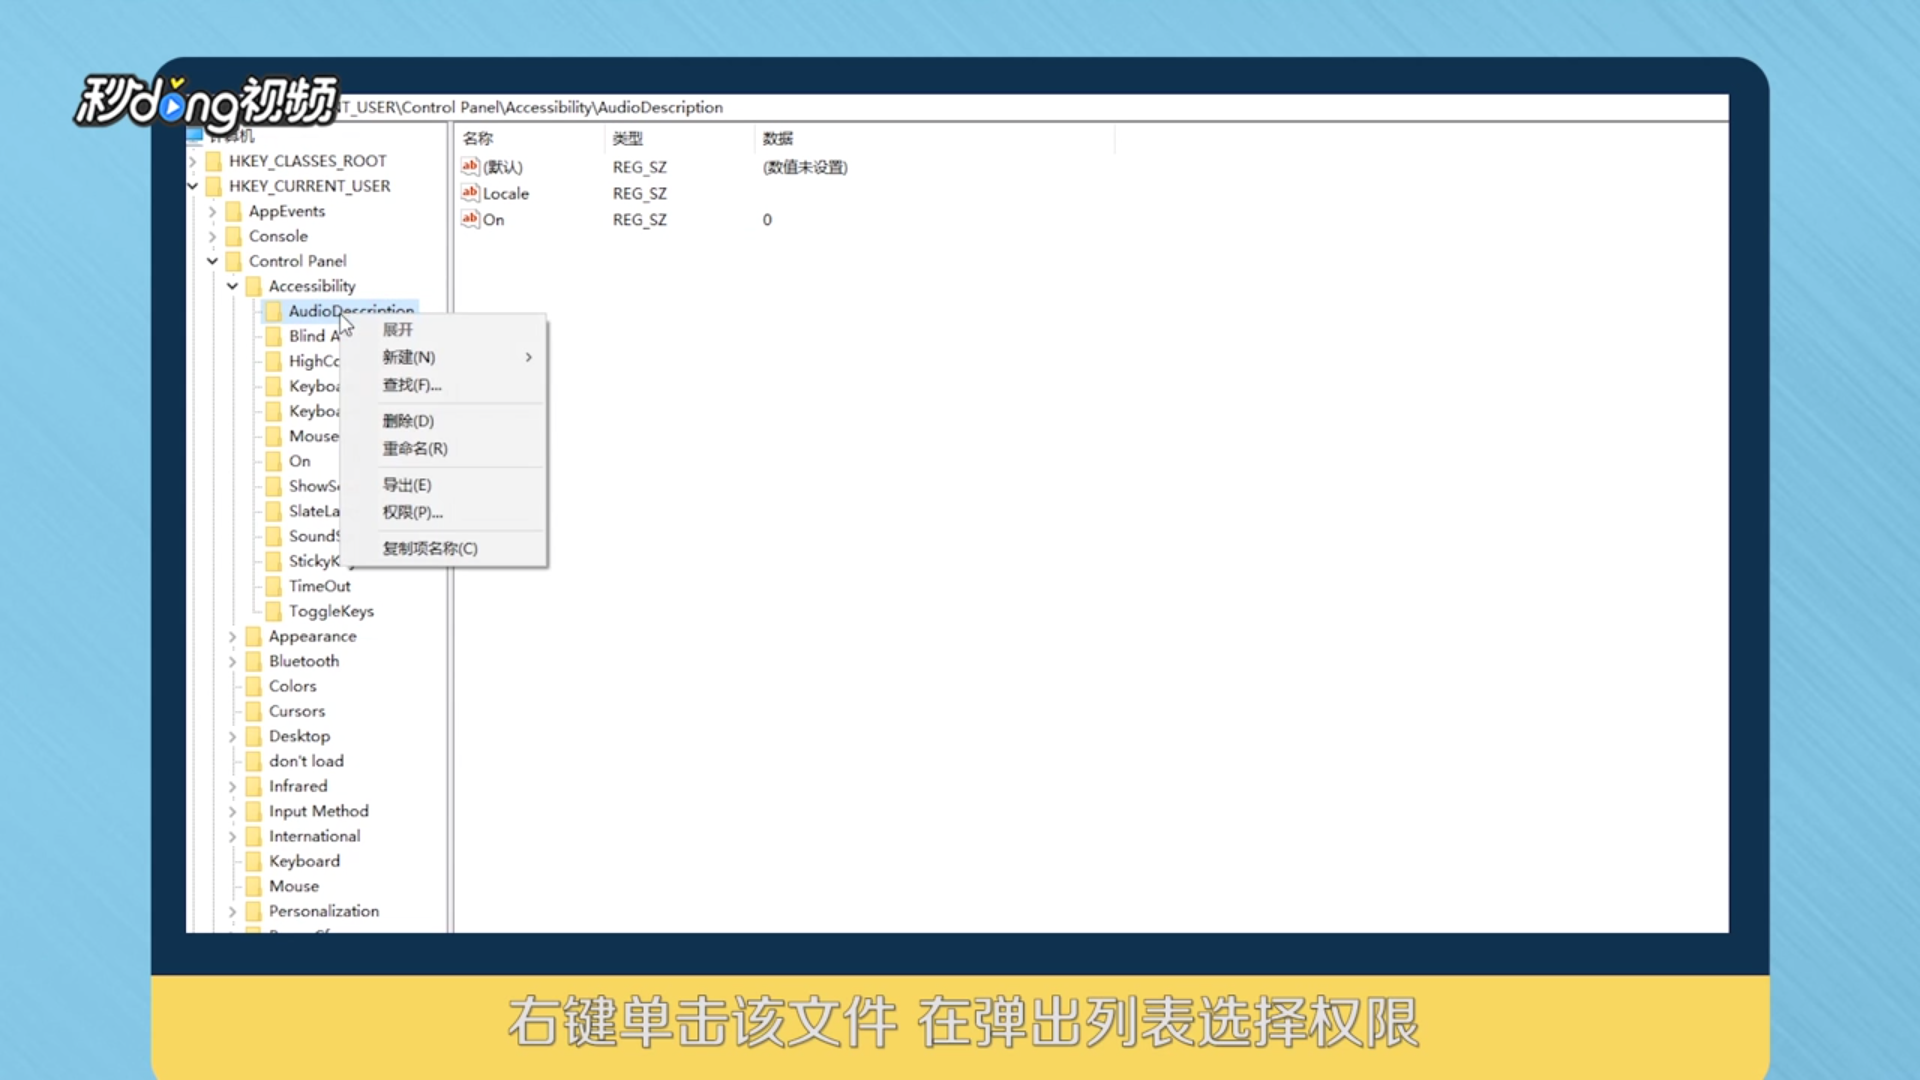The image size is (1920, 1080).
Task: Select the TimeOut folder icon
Action: coord(273,586)
